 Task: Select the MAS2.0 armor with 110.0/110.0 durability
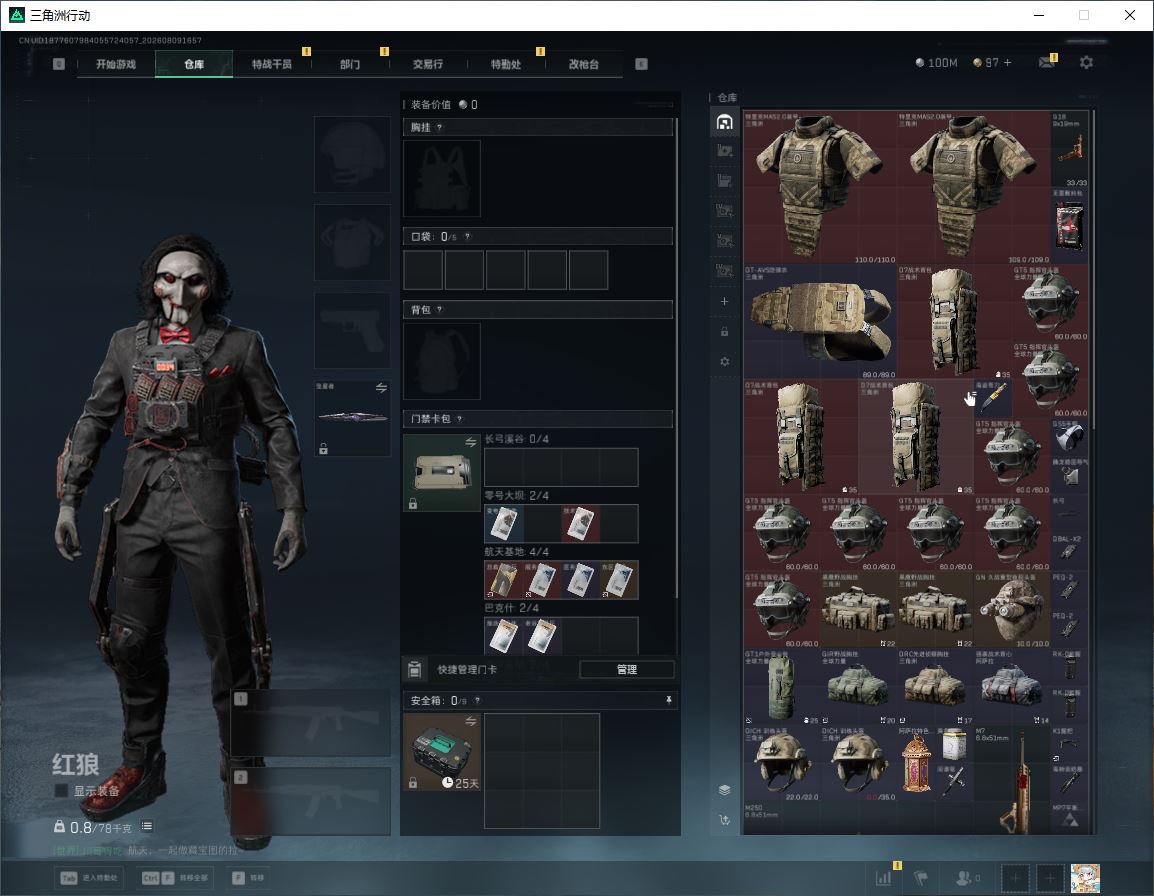coord(820,188)
